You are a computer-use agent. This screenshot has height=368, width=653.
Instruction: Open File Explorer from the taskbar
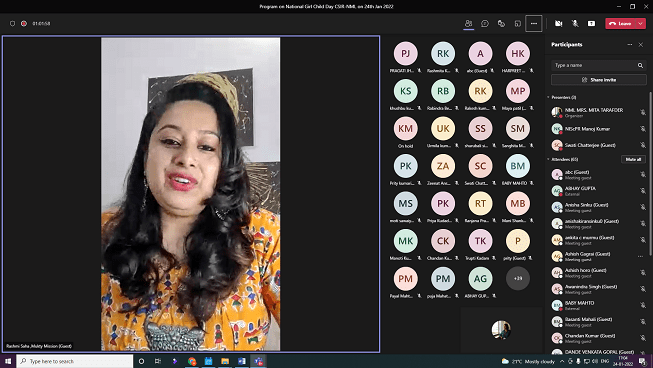point(225,361)
